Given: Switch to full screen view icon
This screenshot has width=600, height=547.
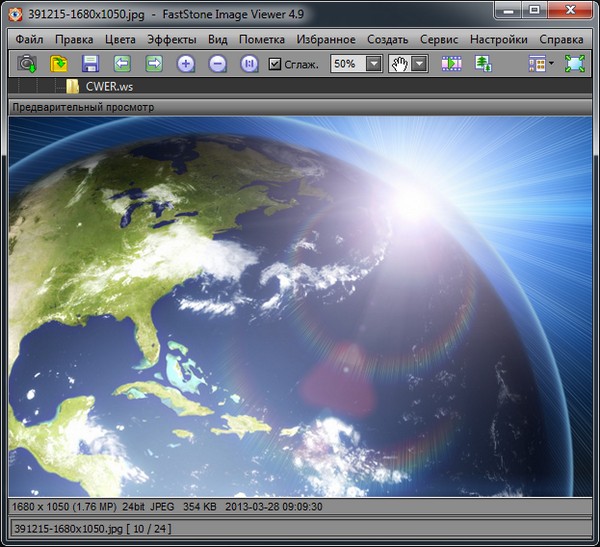Looking at the screenshot, I should 574,64.
